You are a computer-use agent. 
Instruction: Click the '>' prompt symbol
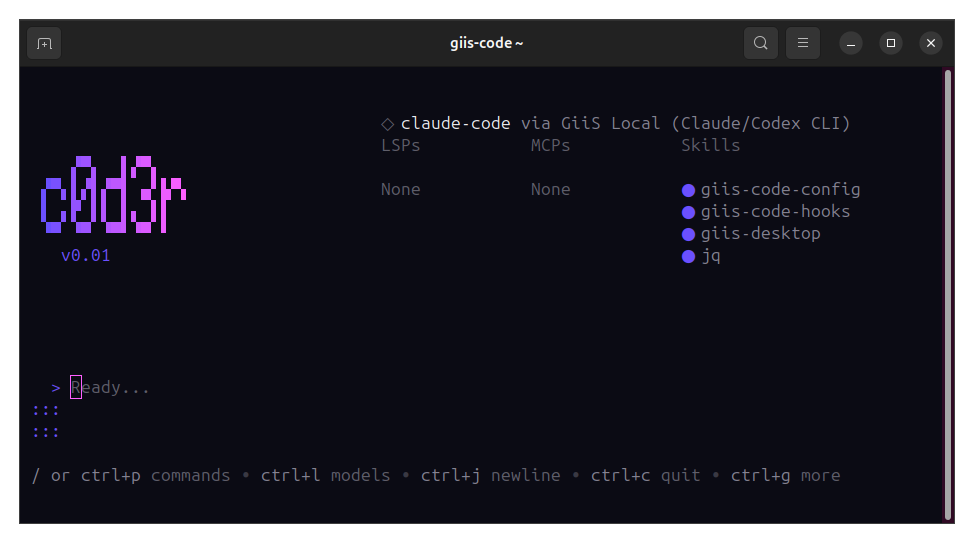(56, 388)
